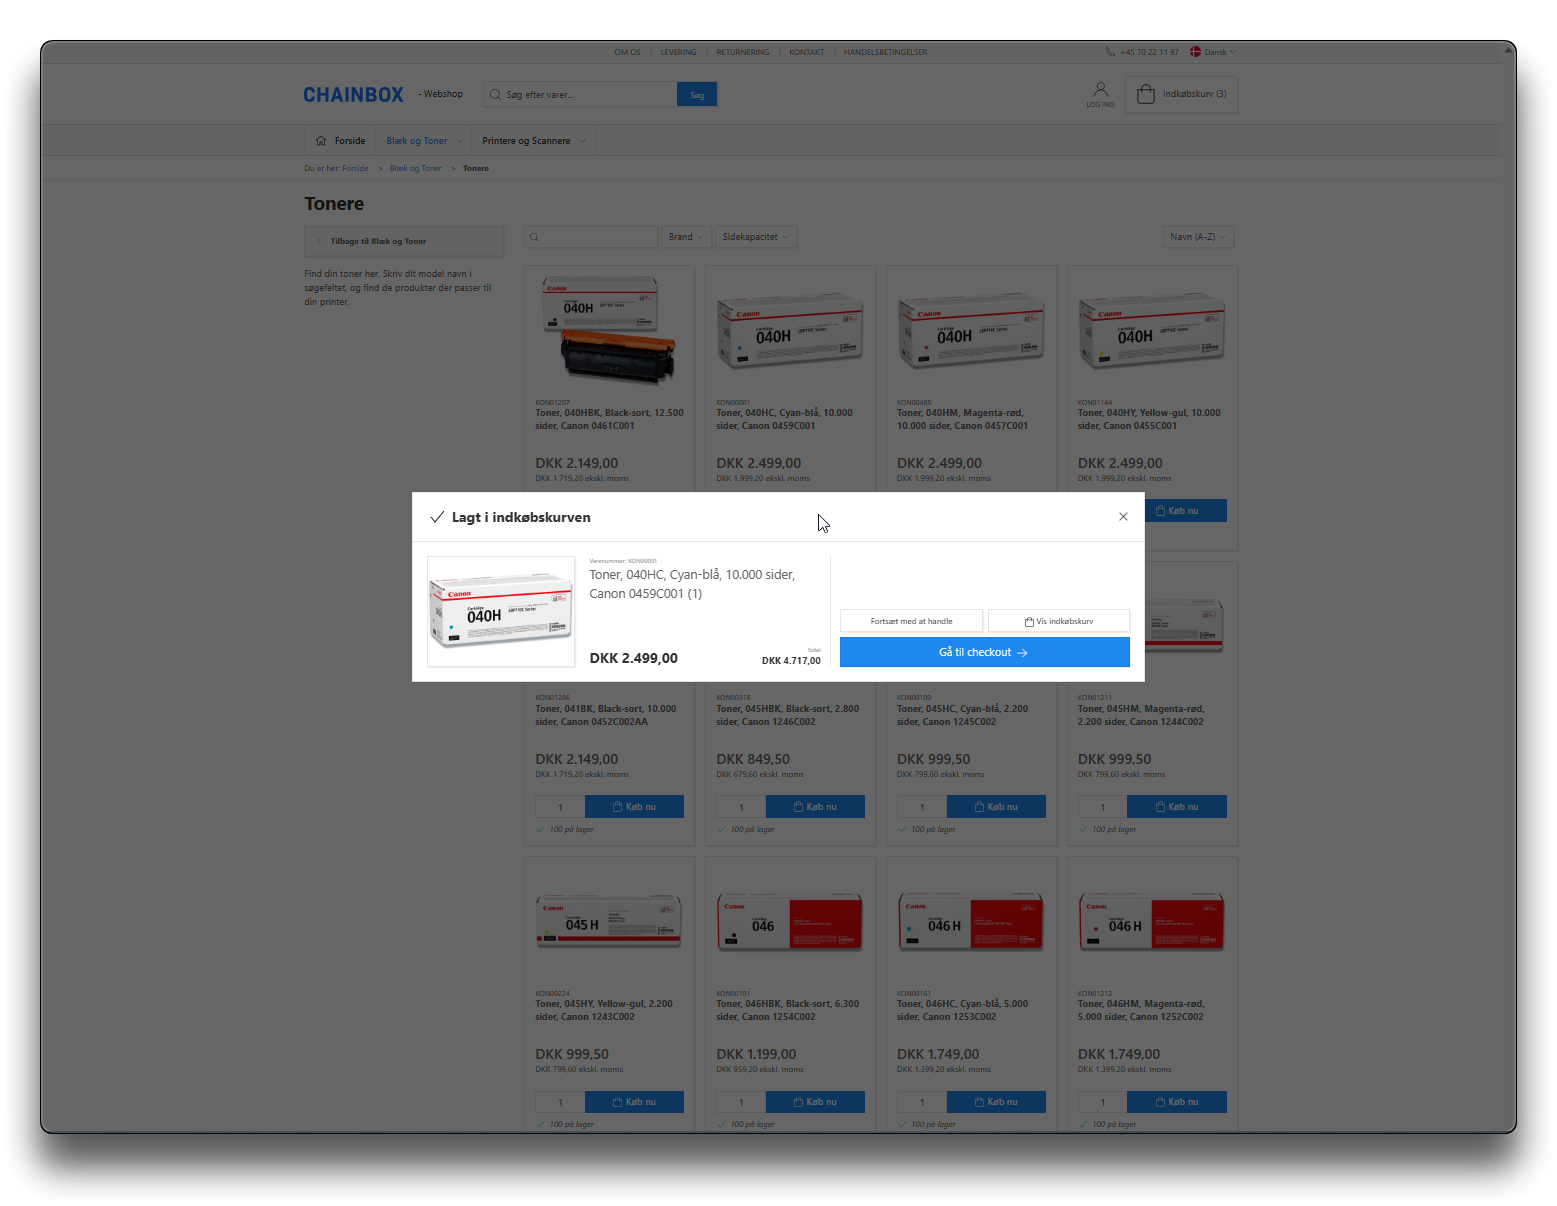Click quantity field for 046HBK toner

tap(741, 1102)
